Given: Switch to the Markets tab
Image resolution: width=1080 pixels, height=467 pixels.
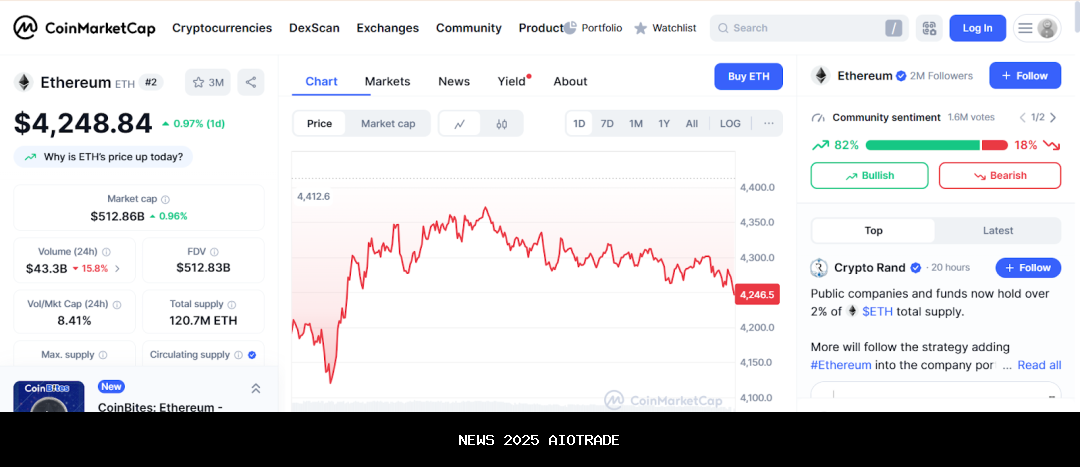Looking at the screenshot, I should tap(387, 81).
